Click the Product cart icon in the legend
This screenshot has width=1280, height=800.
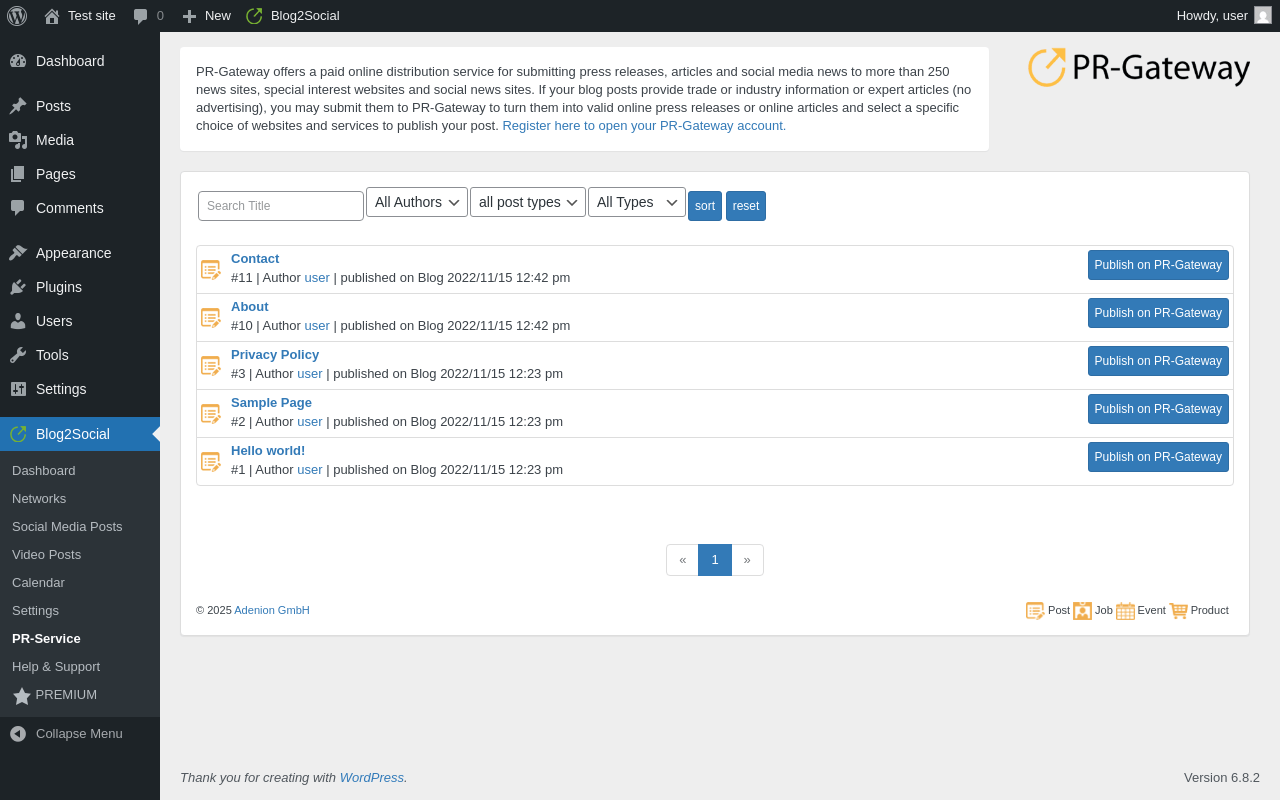click(x=1178, y=611)
